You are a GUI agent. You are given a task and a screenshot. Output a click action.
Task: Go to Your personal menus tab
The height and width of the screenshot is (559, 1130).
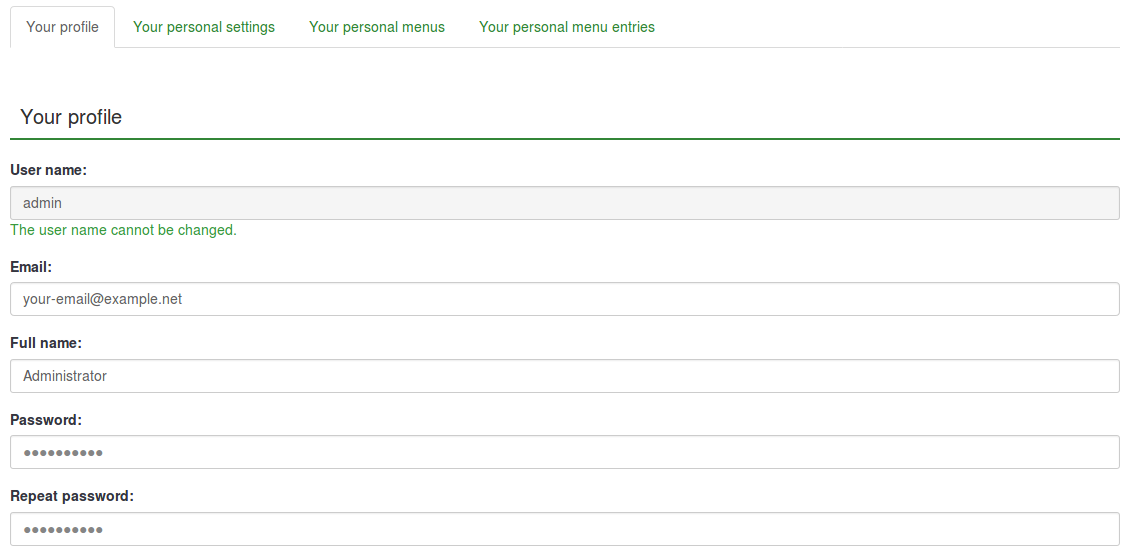(x=377, y=27)
